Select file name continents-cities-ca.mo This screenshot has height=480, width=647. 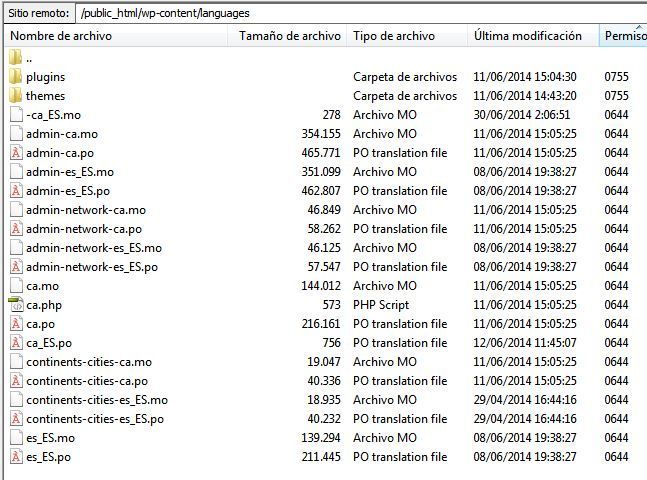point(89,362)
